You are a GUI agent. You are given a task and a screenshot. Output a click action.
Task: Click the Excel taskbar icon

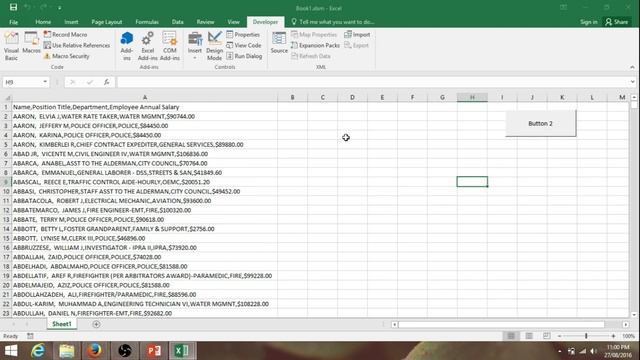[x=182, y=351]
